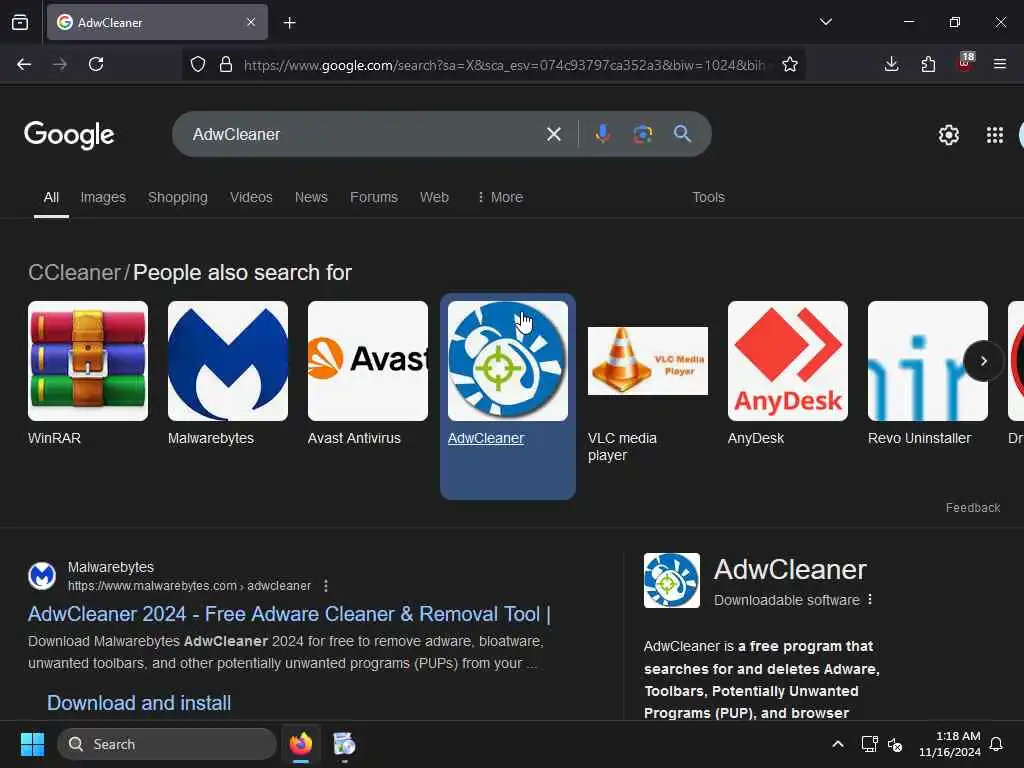Bookmark this page with the star
The width and height of the screenshot is (1024, 768).
click(x=790, y=64)
